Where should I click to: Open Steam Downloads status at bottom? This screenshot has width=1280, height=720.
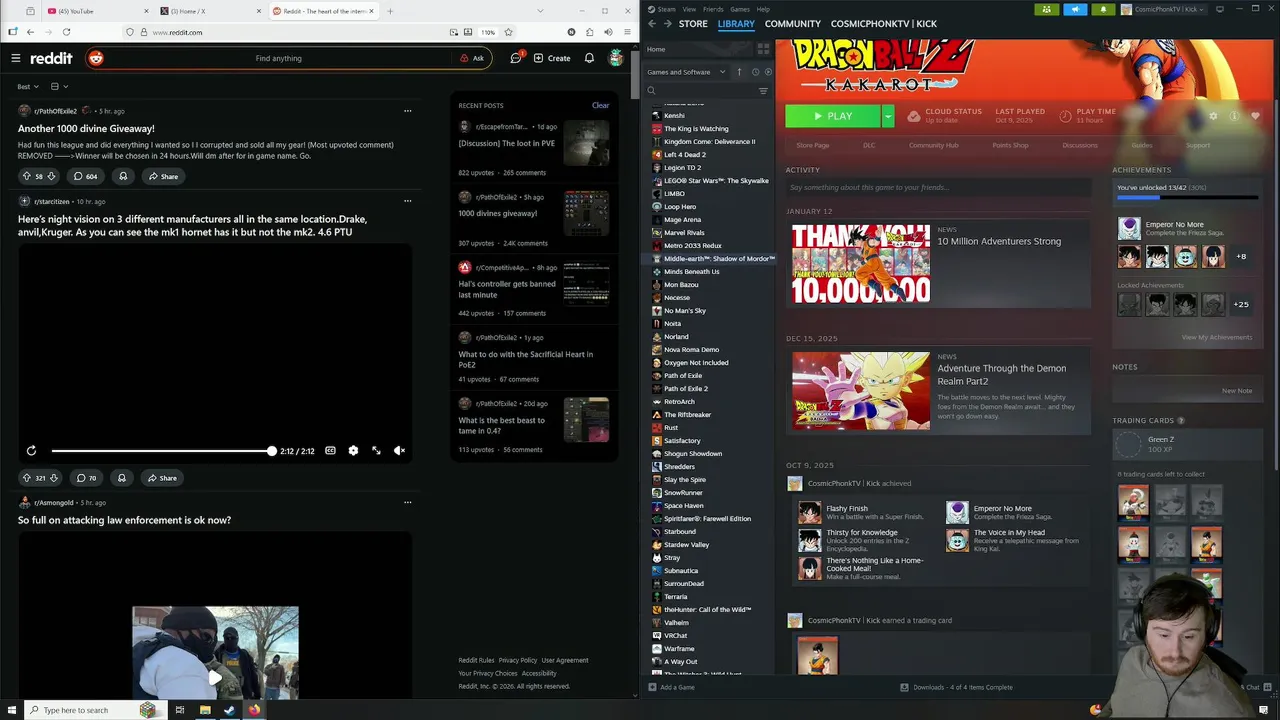pyautogui.click(x=956, y=687)
